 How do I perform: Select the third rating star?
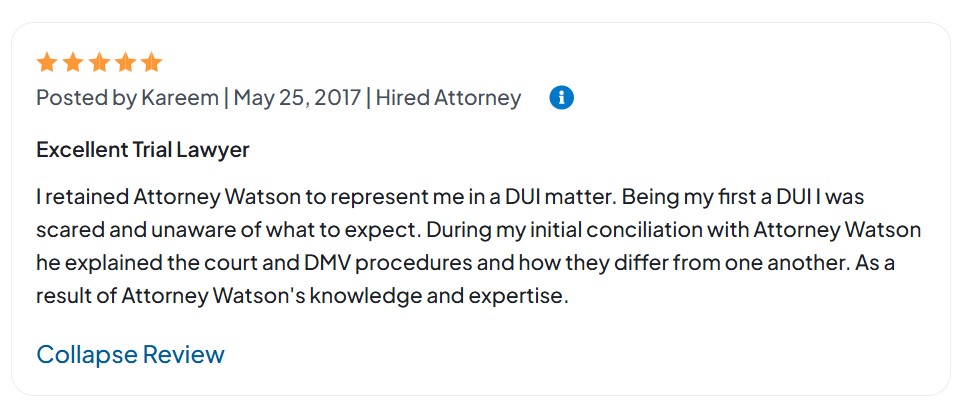pos(98,63)
